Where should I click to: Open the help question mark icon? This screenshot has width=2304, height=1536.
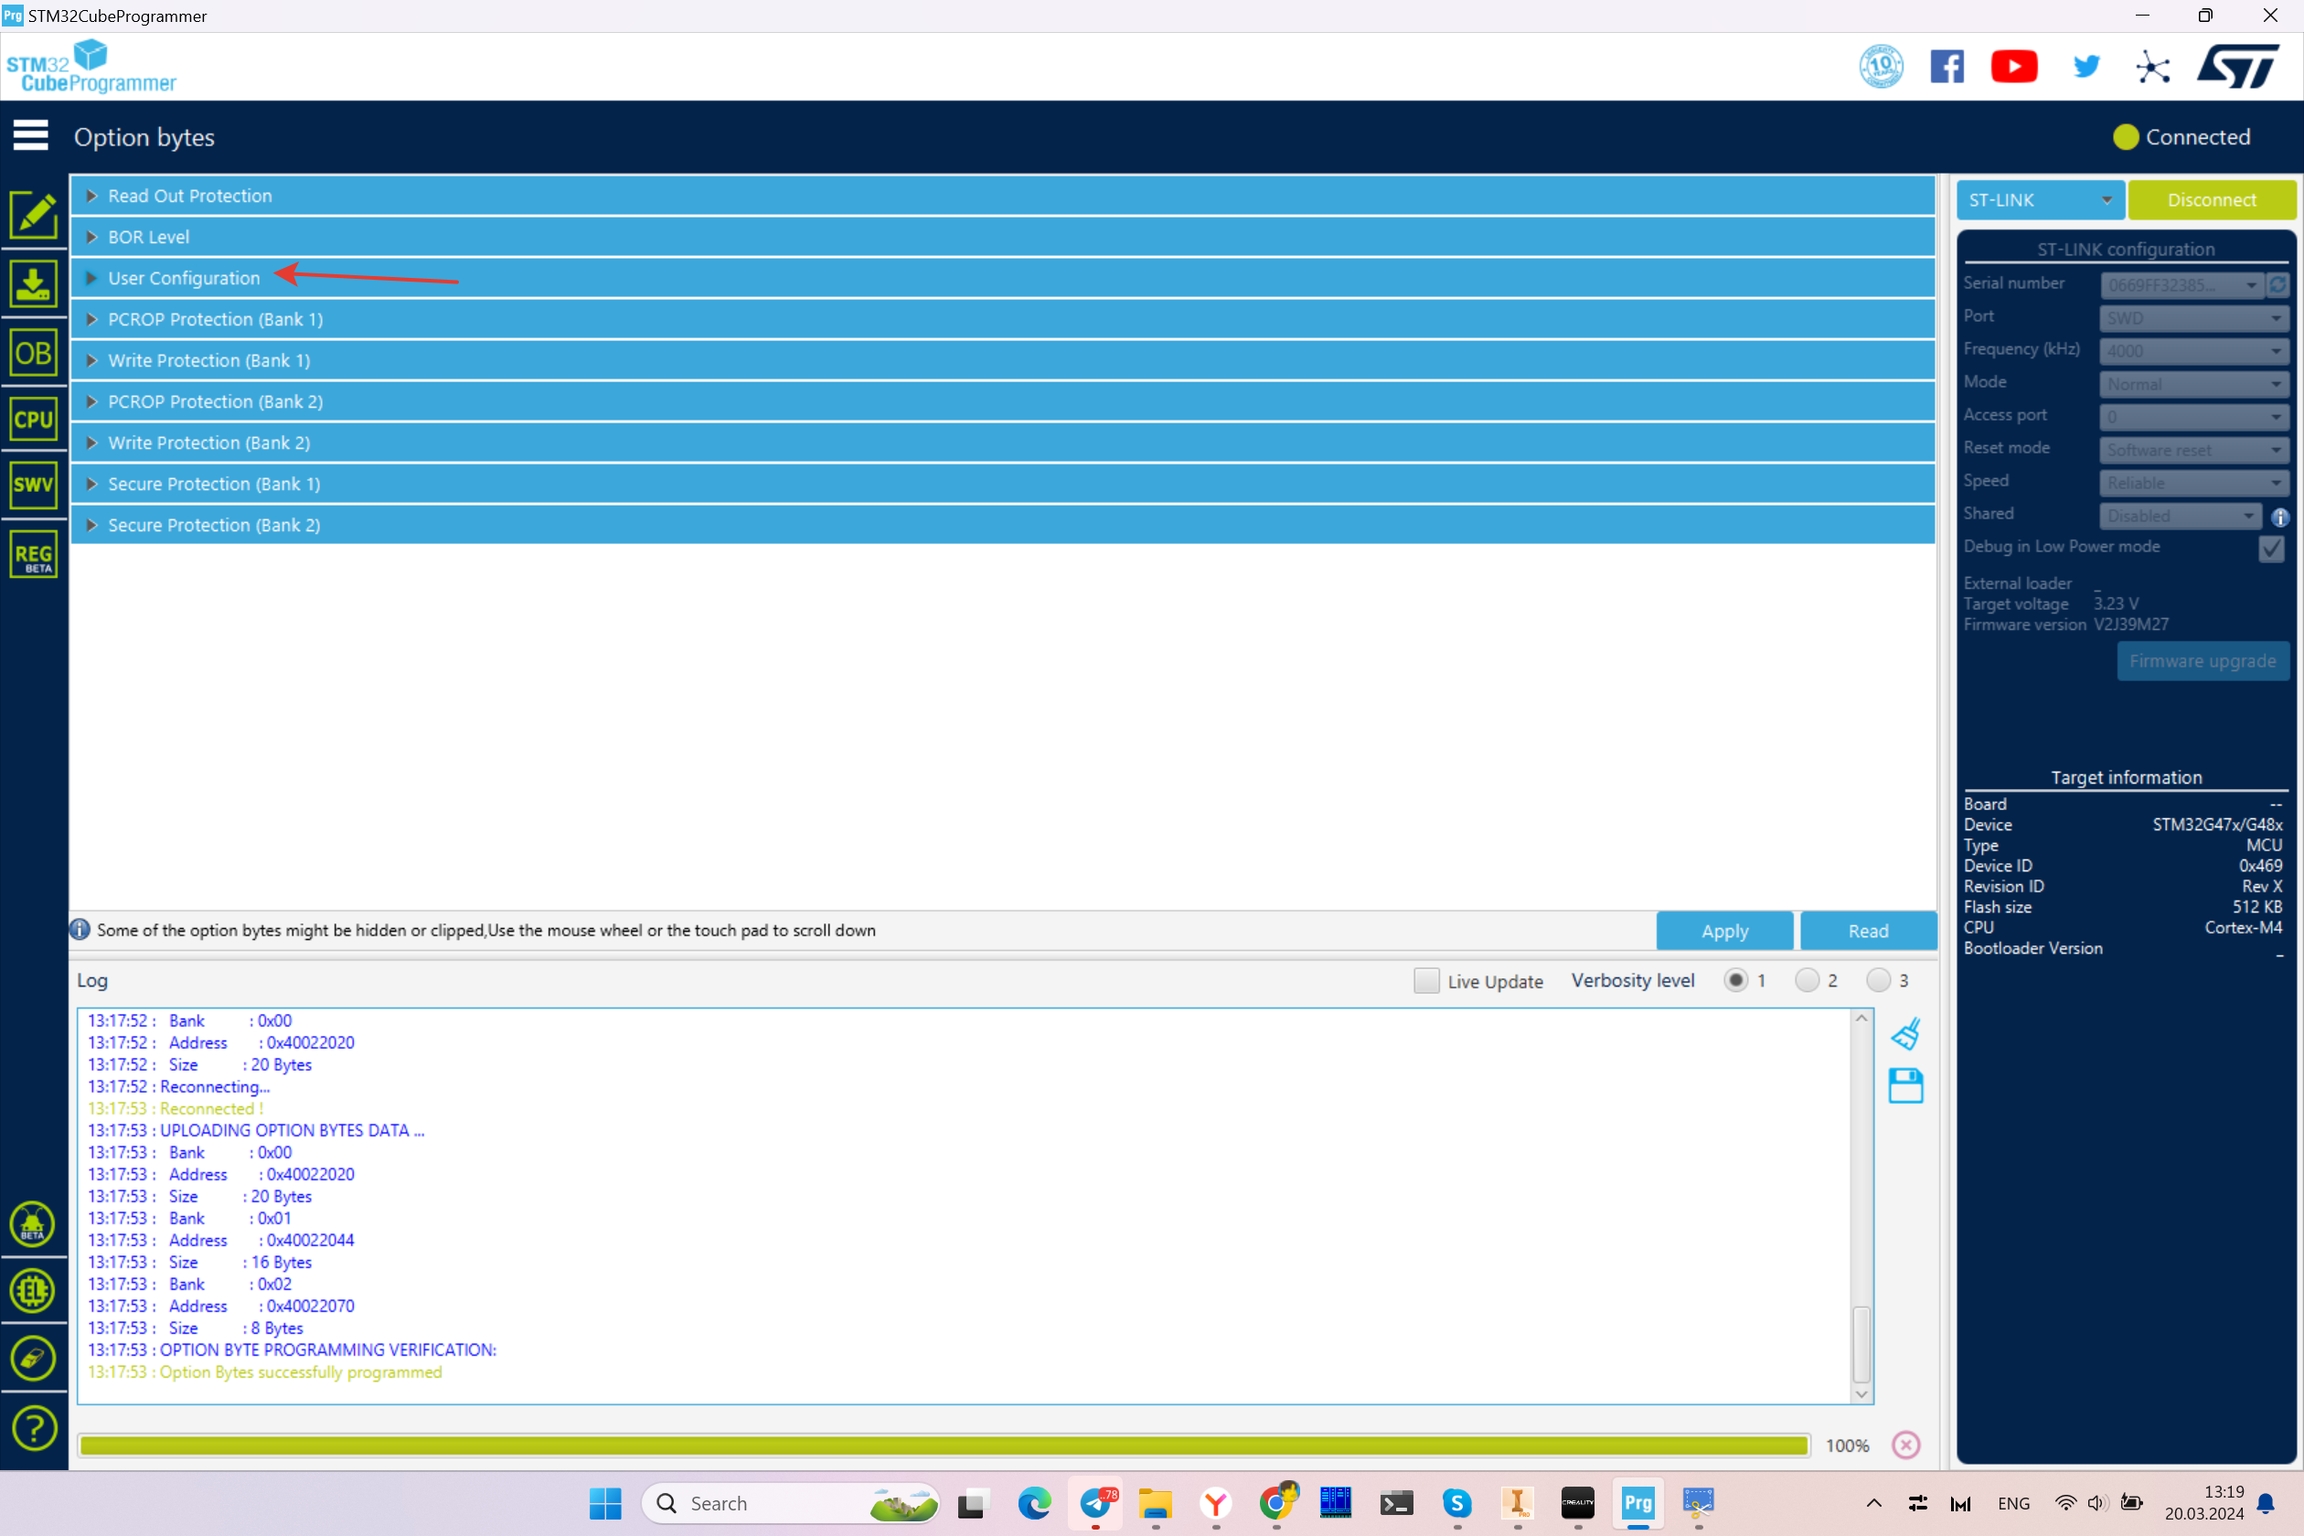click(33, 1428)
